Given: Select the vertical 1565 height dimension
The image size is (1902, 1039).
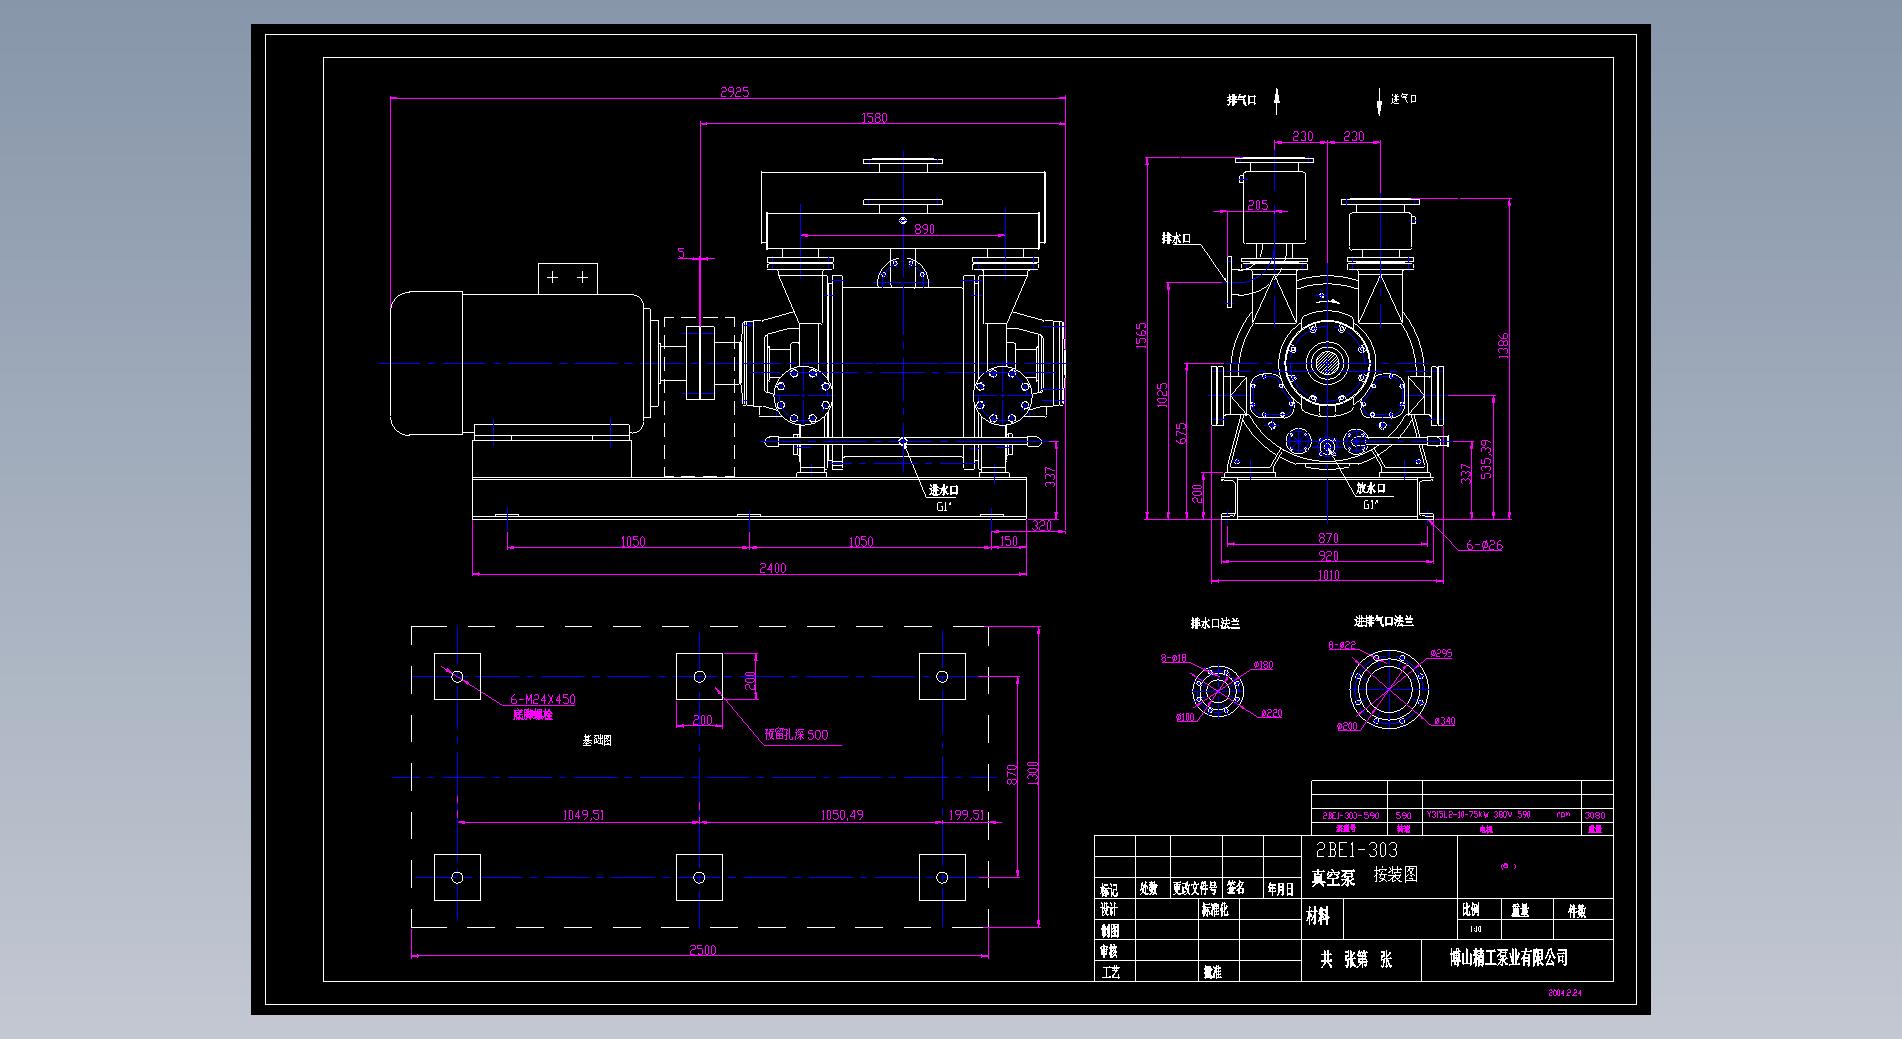Looking at the screenshot, I should click(1142, 336).
